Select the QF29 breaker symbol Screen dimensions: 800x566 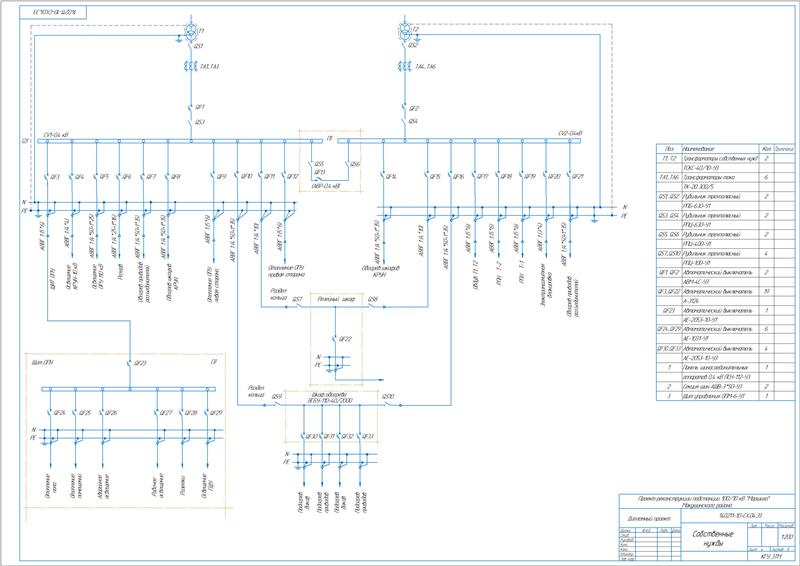point(207,412)
